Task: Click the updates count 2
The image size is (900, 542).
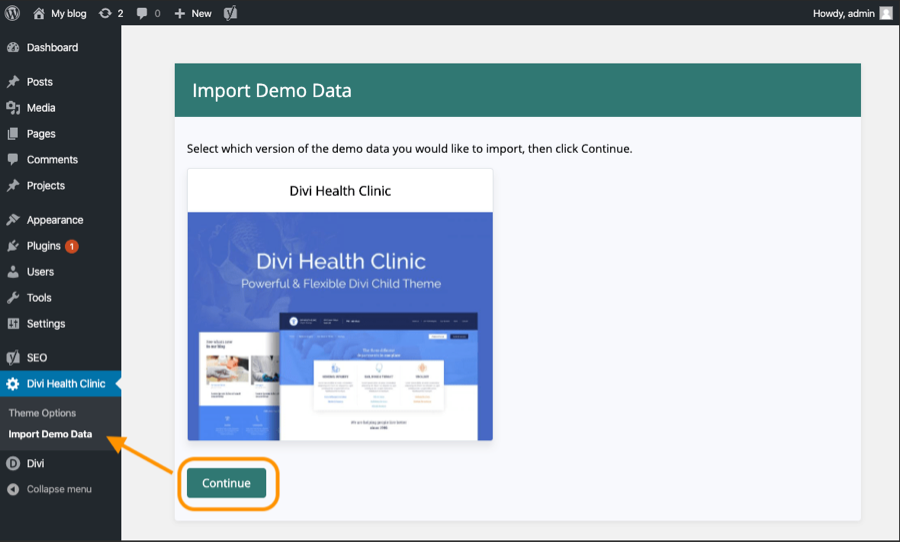Action: point(121,13)
